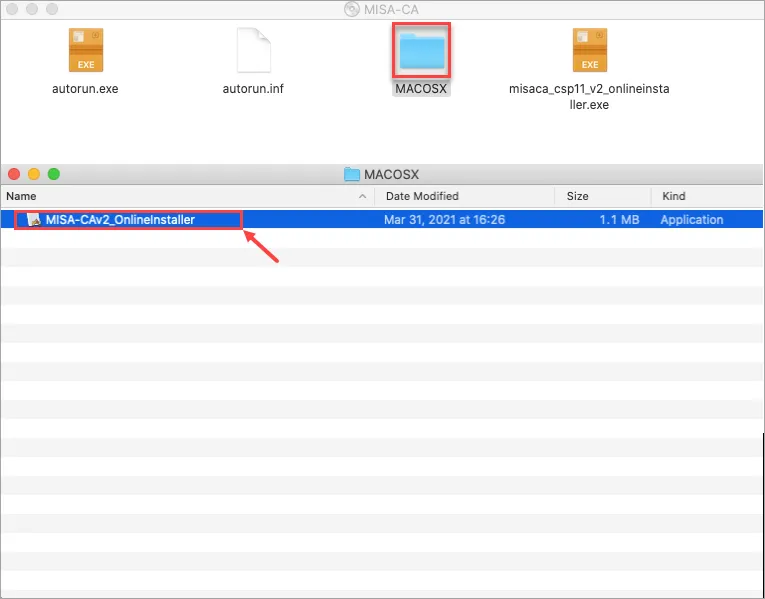Select the blank autorun.inf document icon
765x599 pixels.
click(x=253, y=50)
